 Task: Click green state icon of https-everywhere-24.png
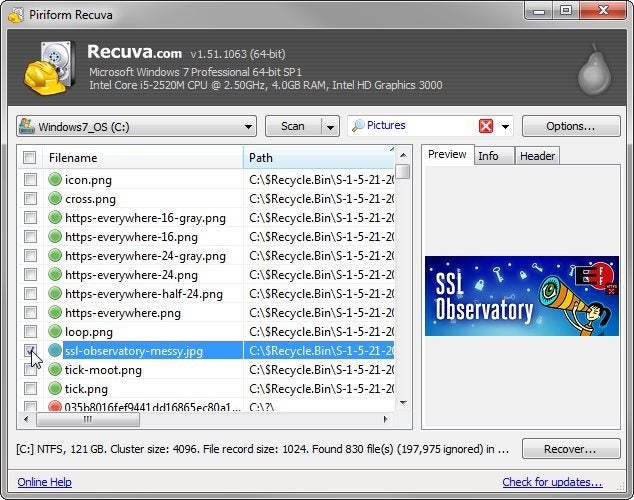[55, 274]
